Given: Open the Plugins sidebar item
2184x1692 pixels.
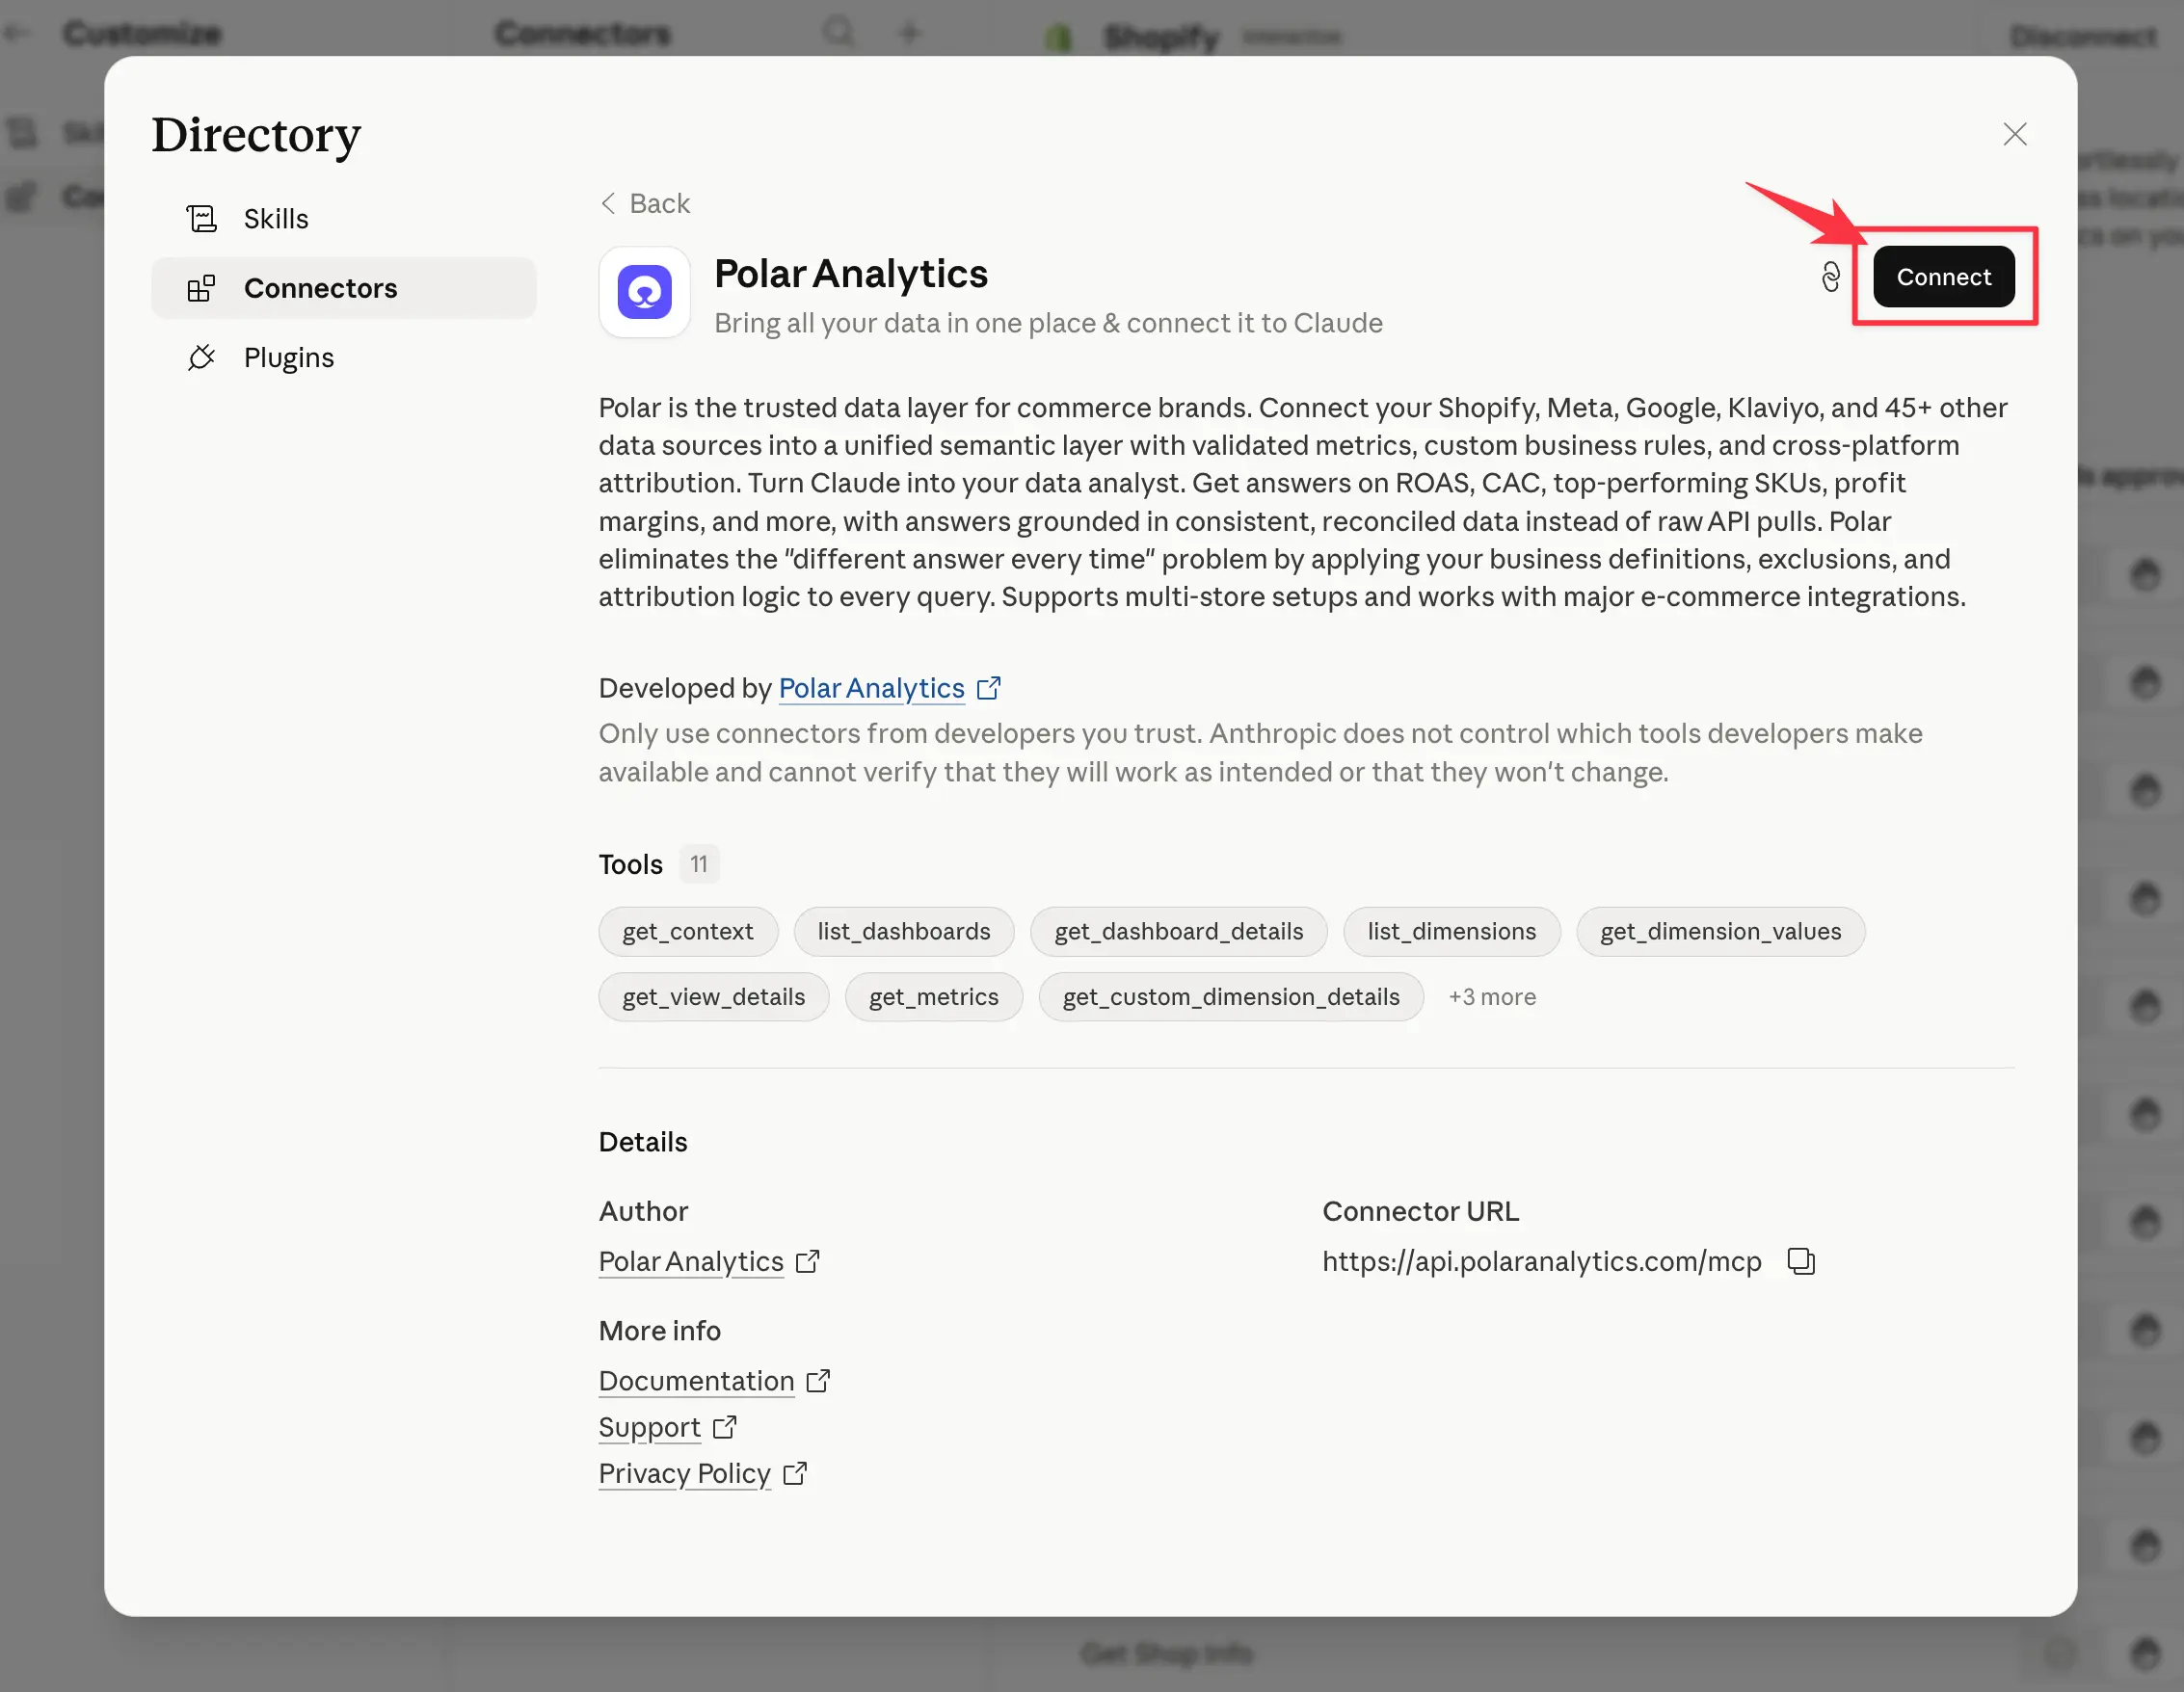Looking at the screenshot, I should 344,358.
